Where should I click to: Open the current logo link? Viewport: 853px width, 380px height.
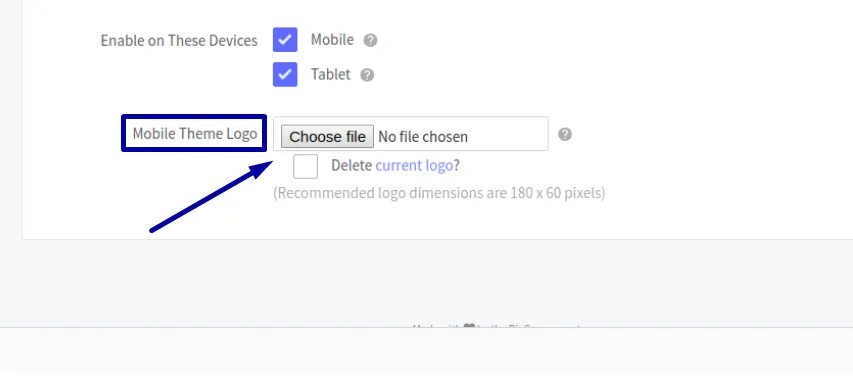coord(414,165)
